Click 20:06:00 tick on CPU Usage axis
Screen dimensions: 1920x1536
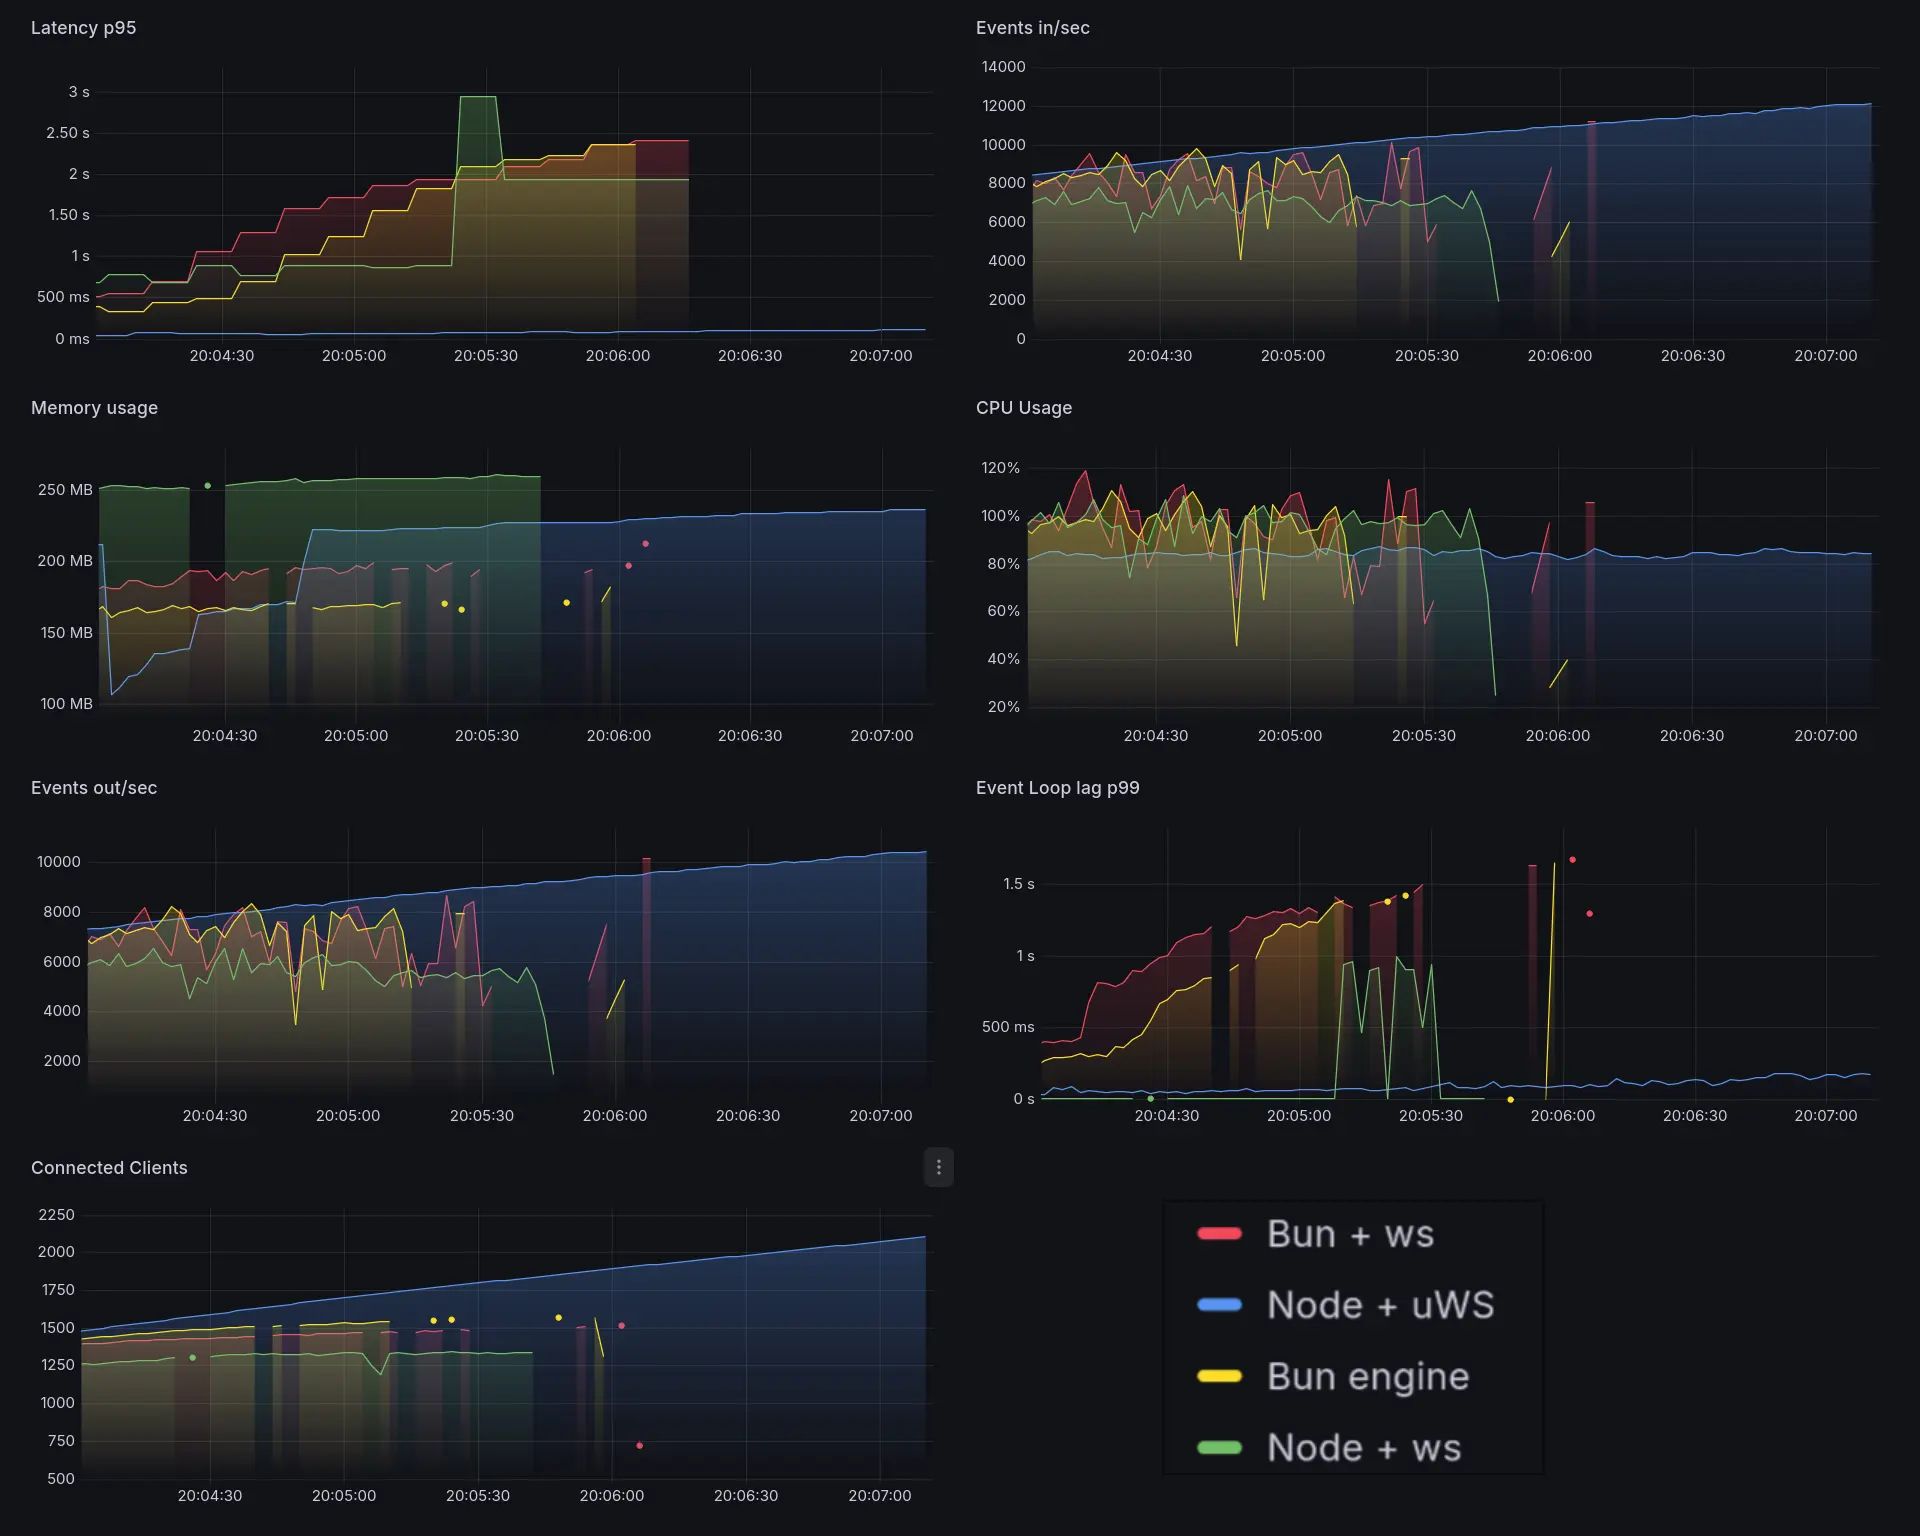coord(1557,736)
